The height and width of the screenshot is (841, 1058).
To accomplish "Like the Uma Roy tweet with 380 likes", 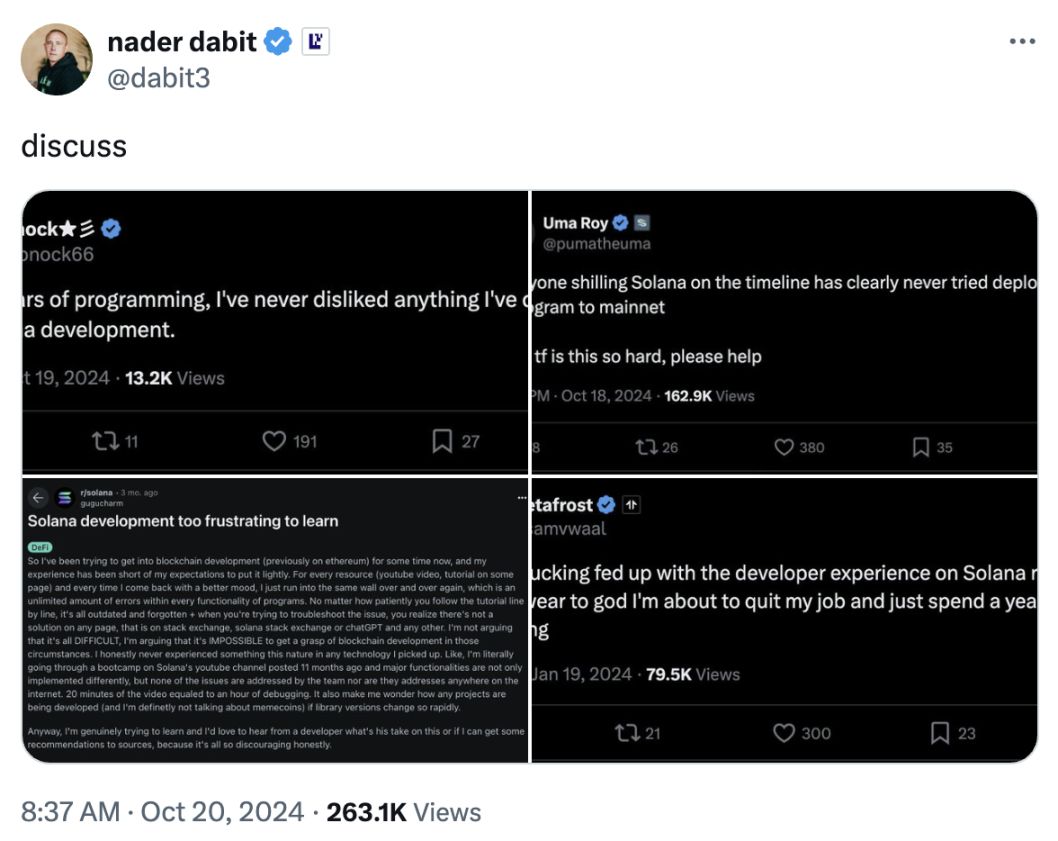I will click(785, 447).
